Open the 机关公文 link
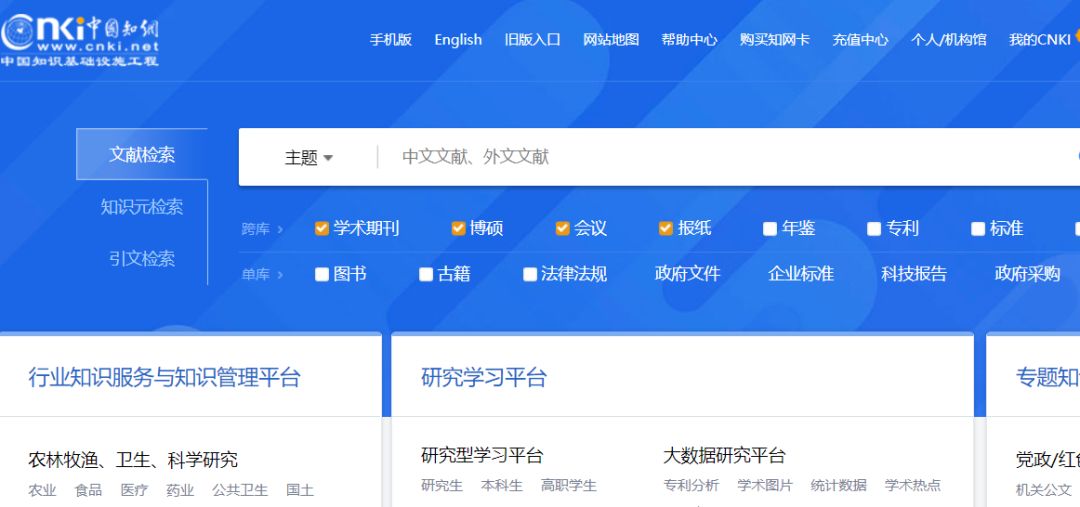This screenshot has height=507, width=1080. coord(1043,490)
